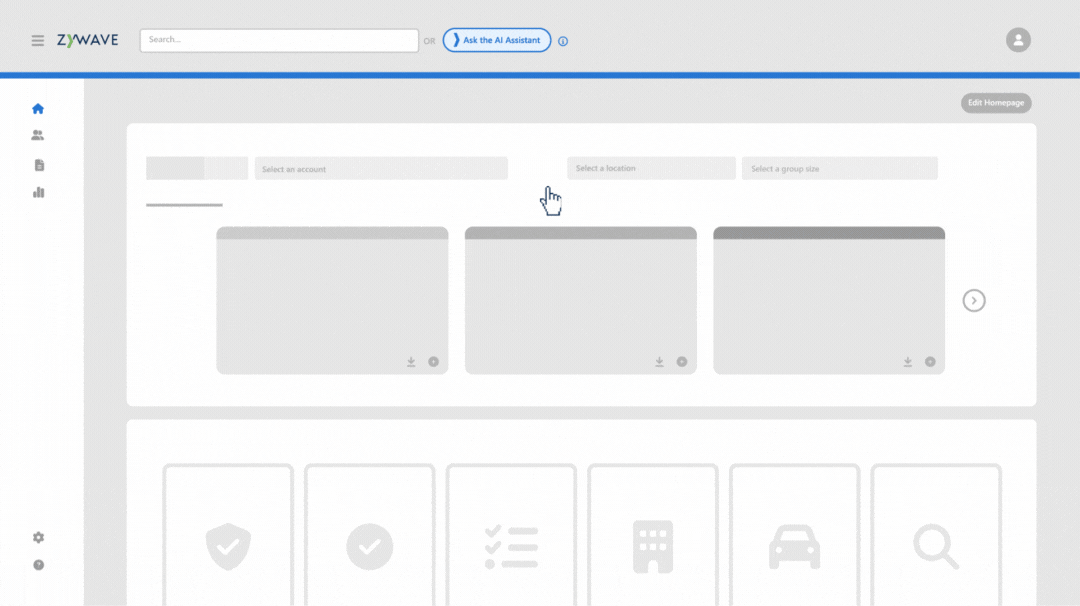Open the magnifying glass search category icon
The height and width of the screenshot is (606, 1080).
click(x=935, y=546)
